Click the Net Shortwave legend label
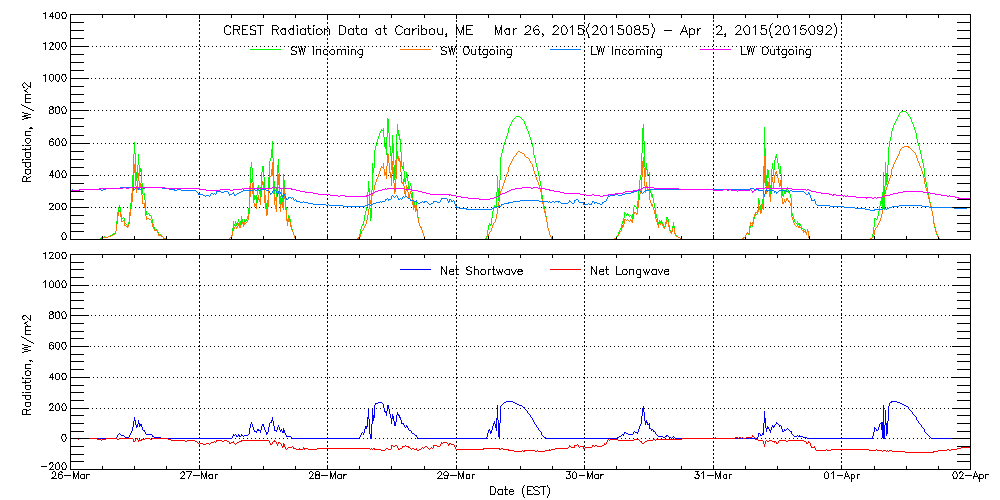The width and height of the screenshot is (1000, 500). 483,271
